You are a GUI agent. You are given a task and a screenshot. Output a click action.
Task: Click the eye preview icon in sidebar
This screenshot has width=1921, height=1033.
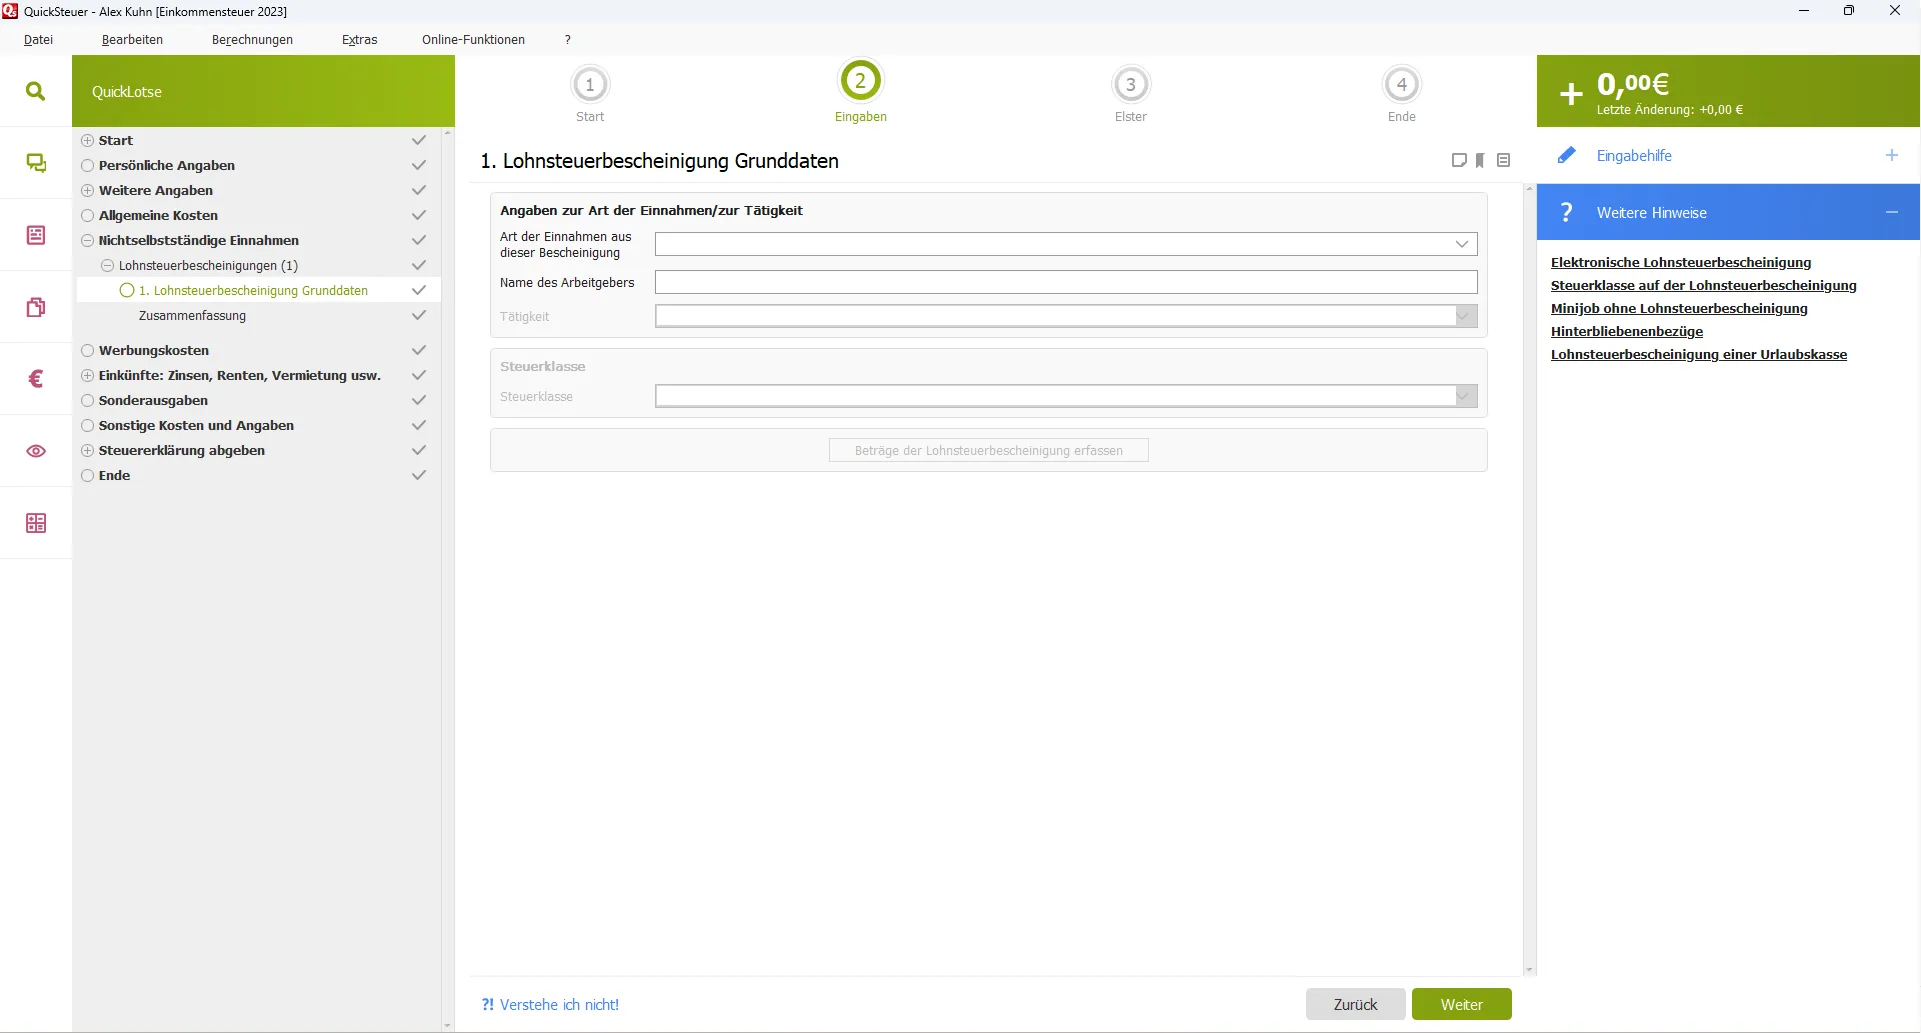[36, 451]
